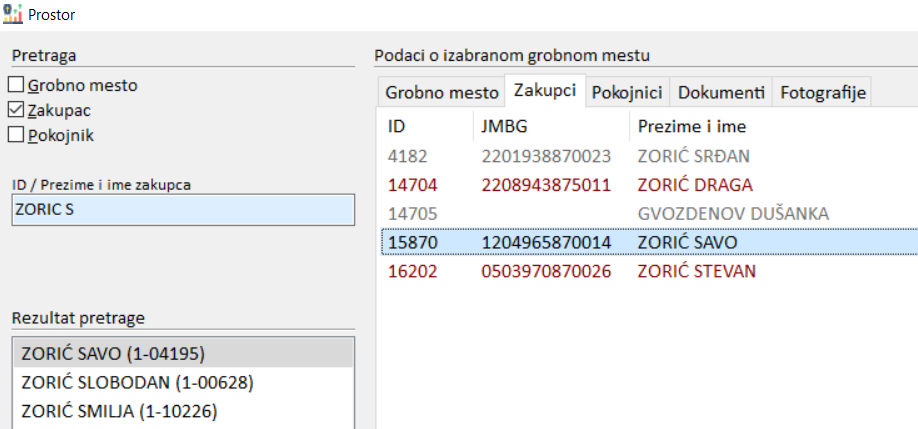Select the ZORIĆ DRAGA row
Screen dimensions: 918x429
tap(694, 185)
